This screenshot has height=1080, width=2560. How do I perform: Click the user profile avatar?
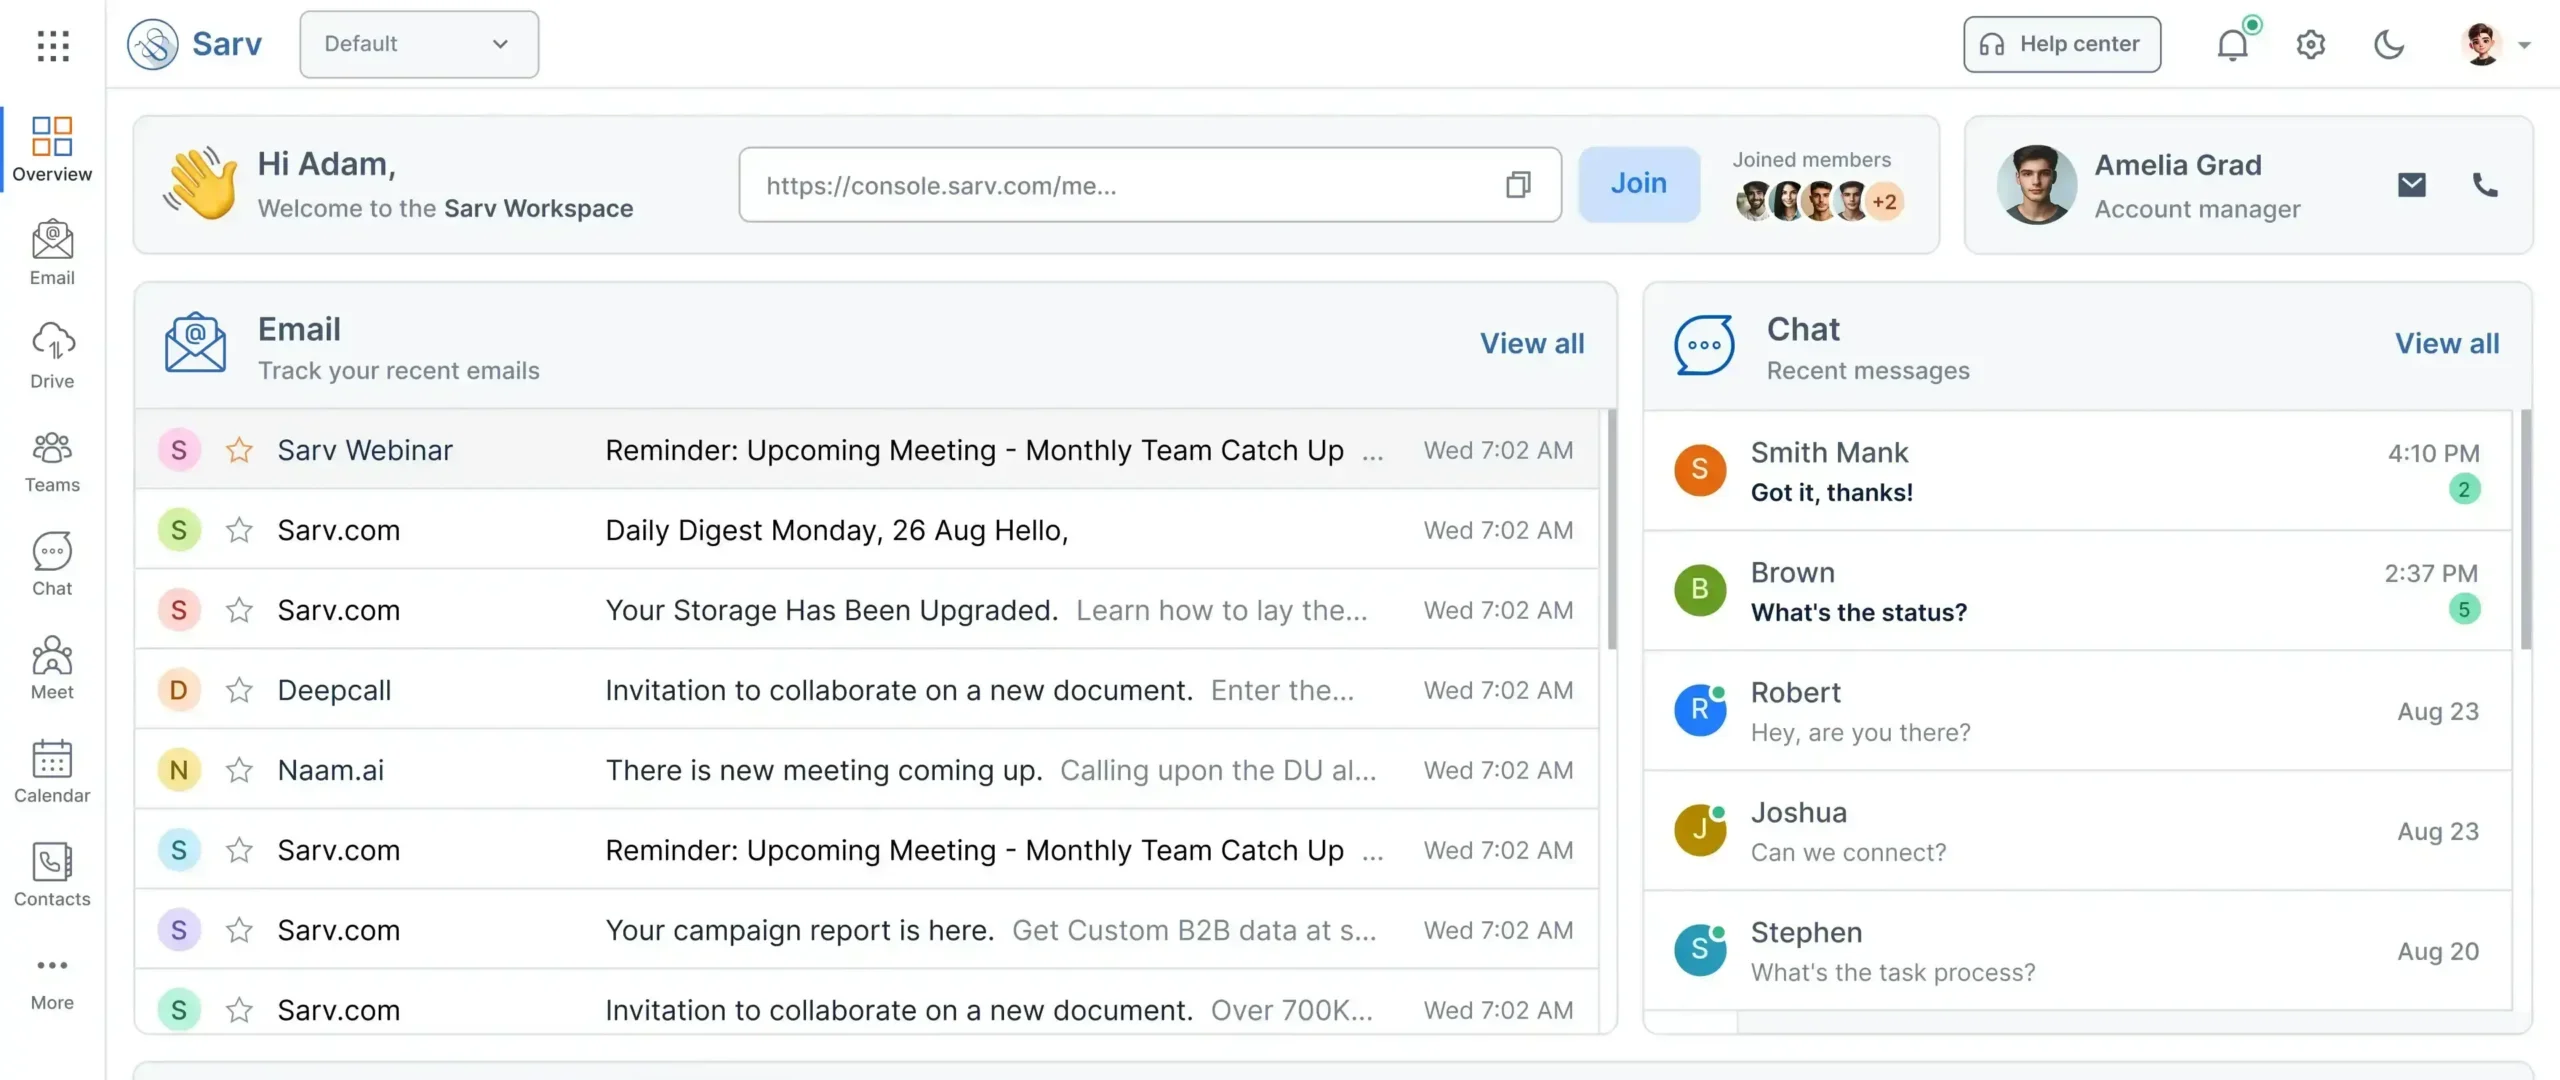click(x=2482, y=44)
